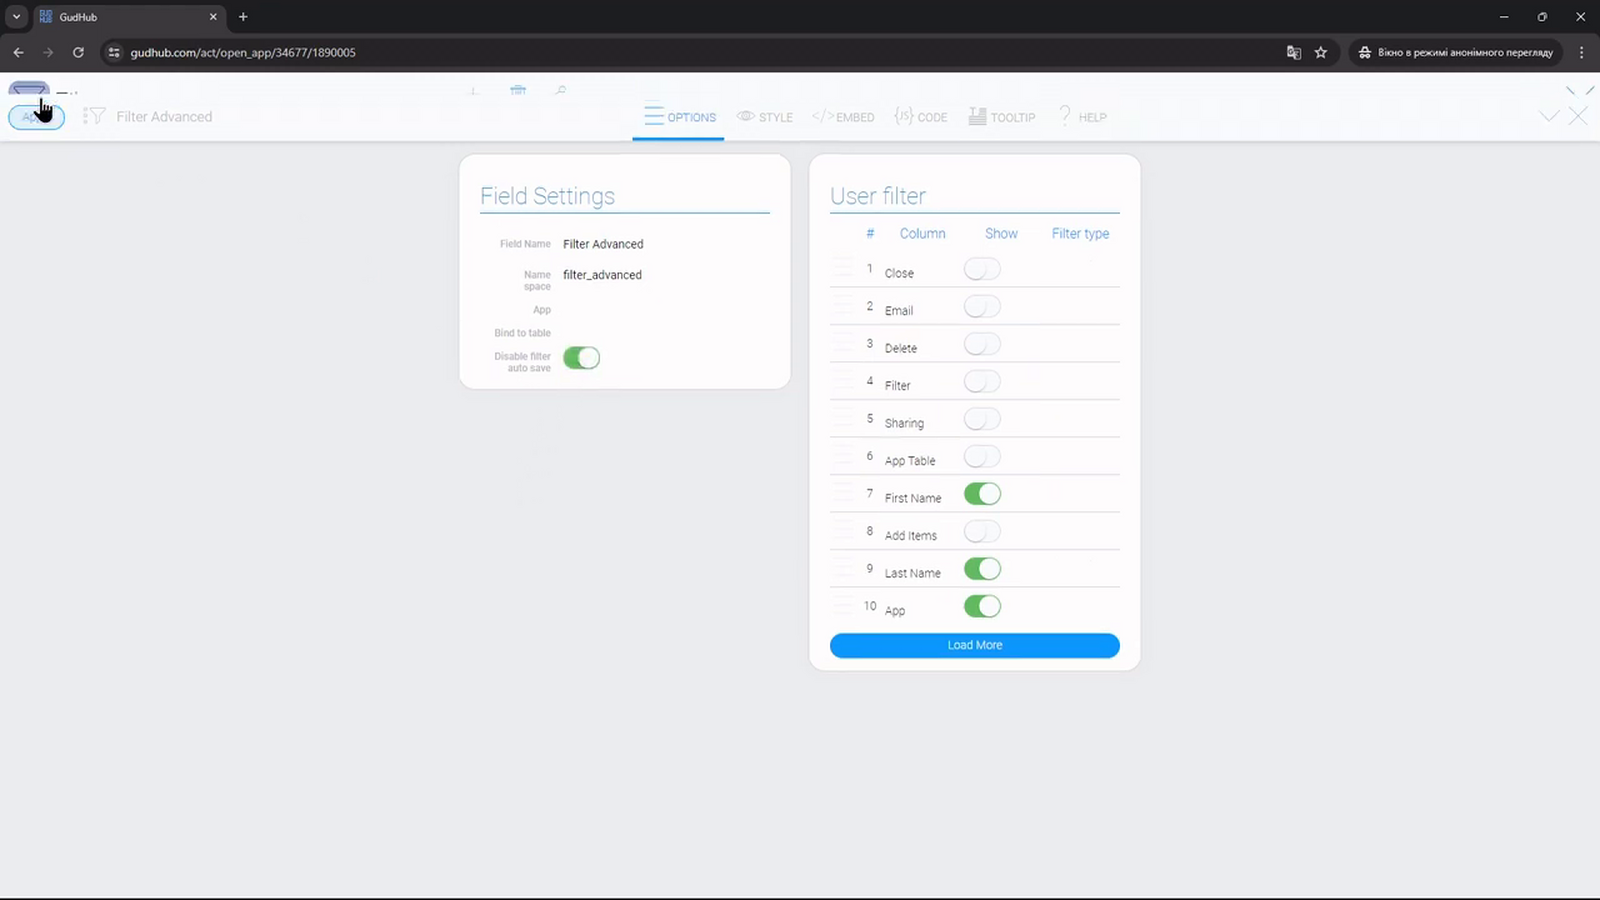This screenshot has width=1600, height=900.
Task: Click the Field Settings panel title
Action: [547, 196]
